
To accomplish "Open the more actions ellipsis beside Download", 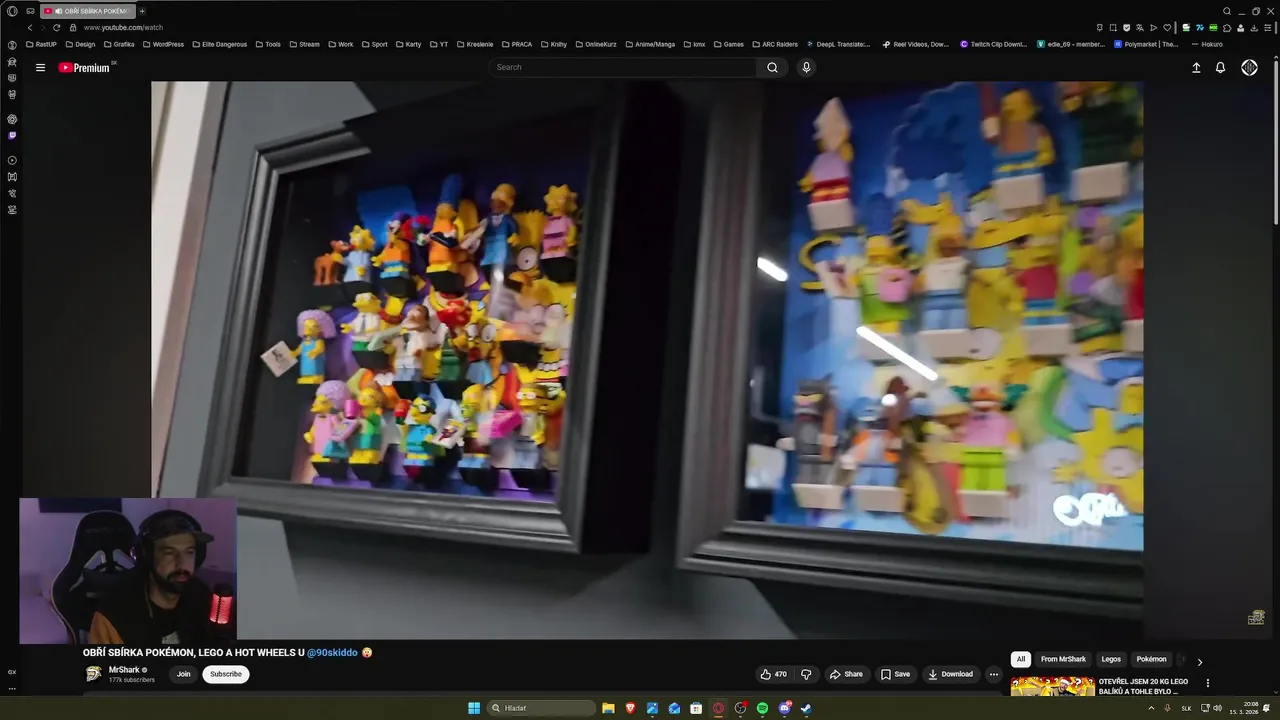I will point(993,674).
